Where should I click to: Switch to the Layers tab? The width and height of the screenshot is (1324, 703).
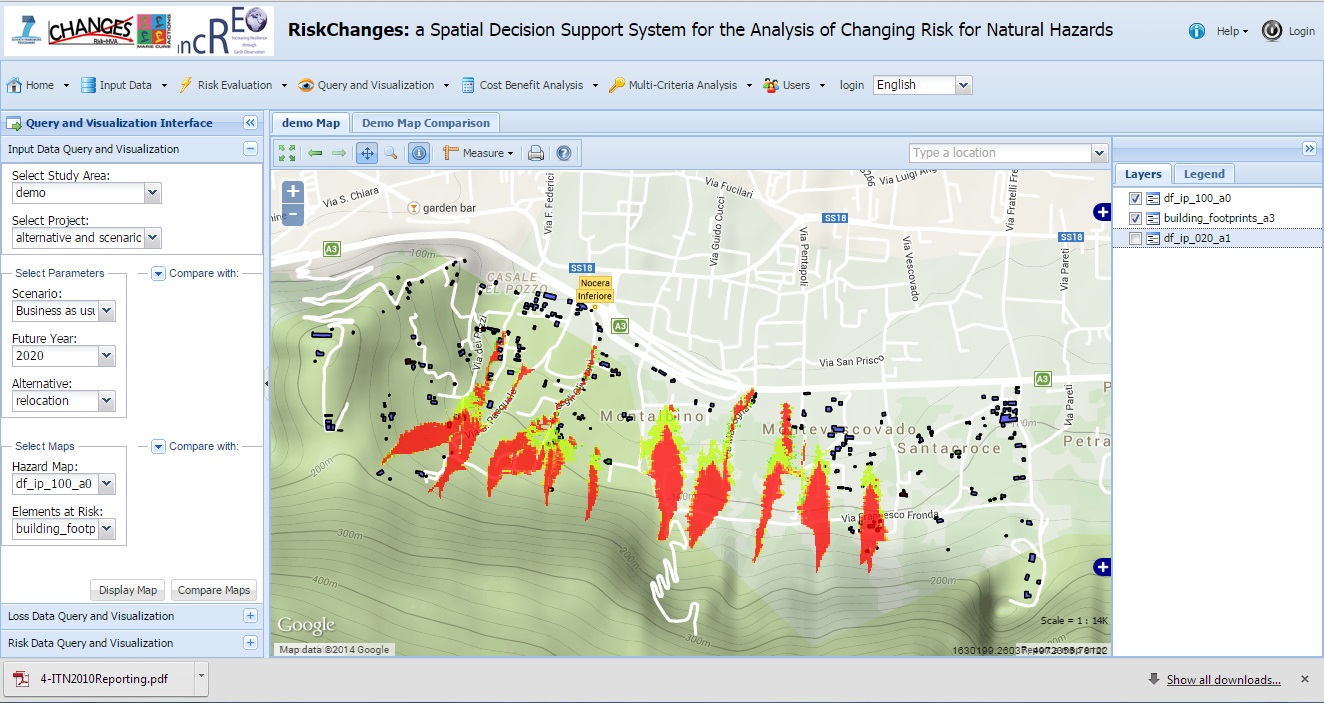click(1143, 174)
